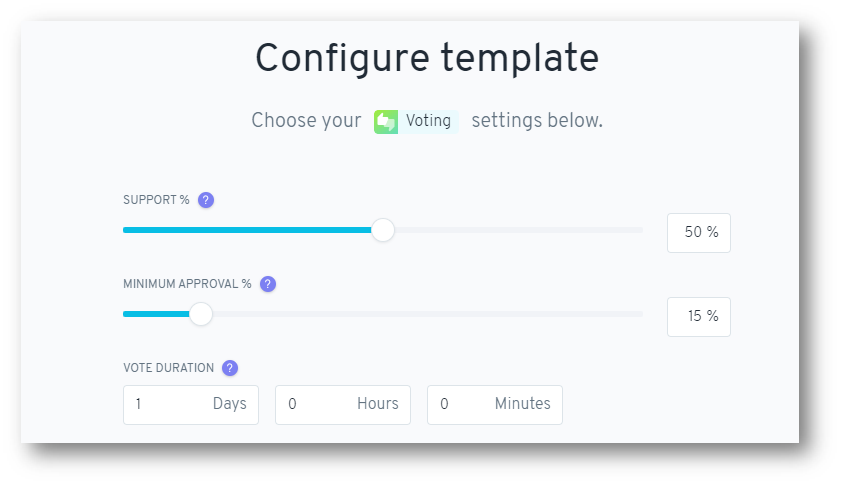841x485 pixels.
Task: Click the Minimum Approval slider handle
Action: click(201, 314)
